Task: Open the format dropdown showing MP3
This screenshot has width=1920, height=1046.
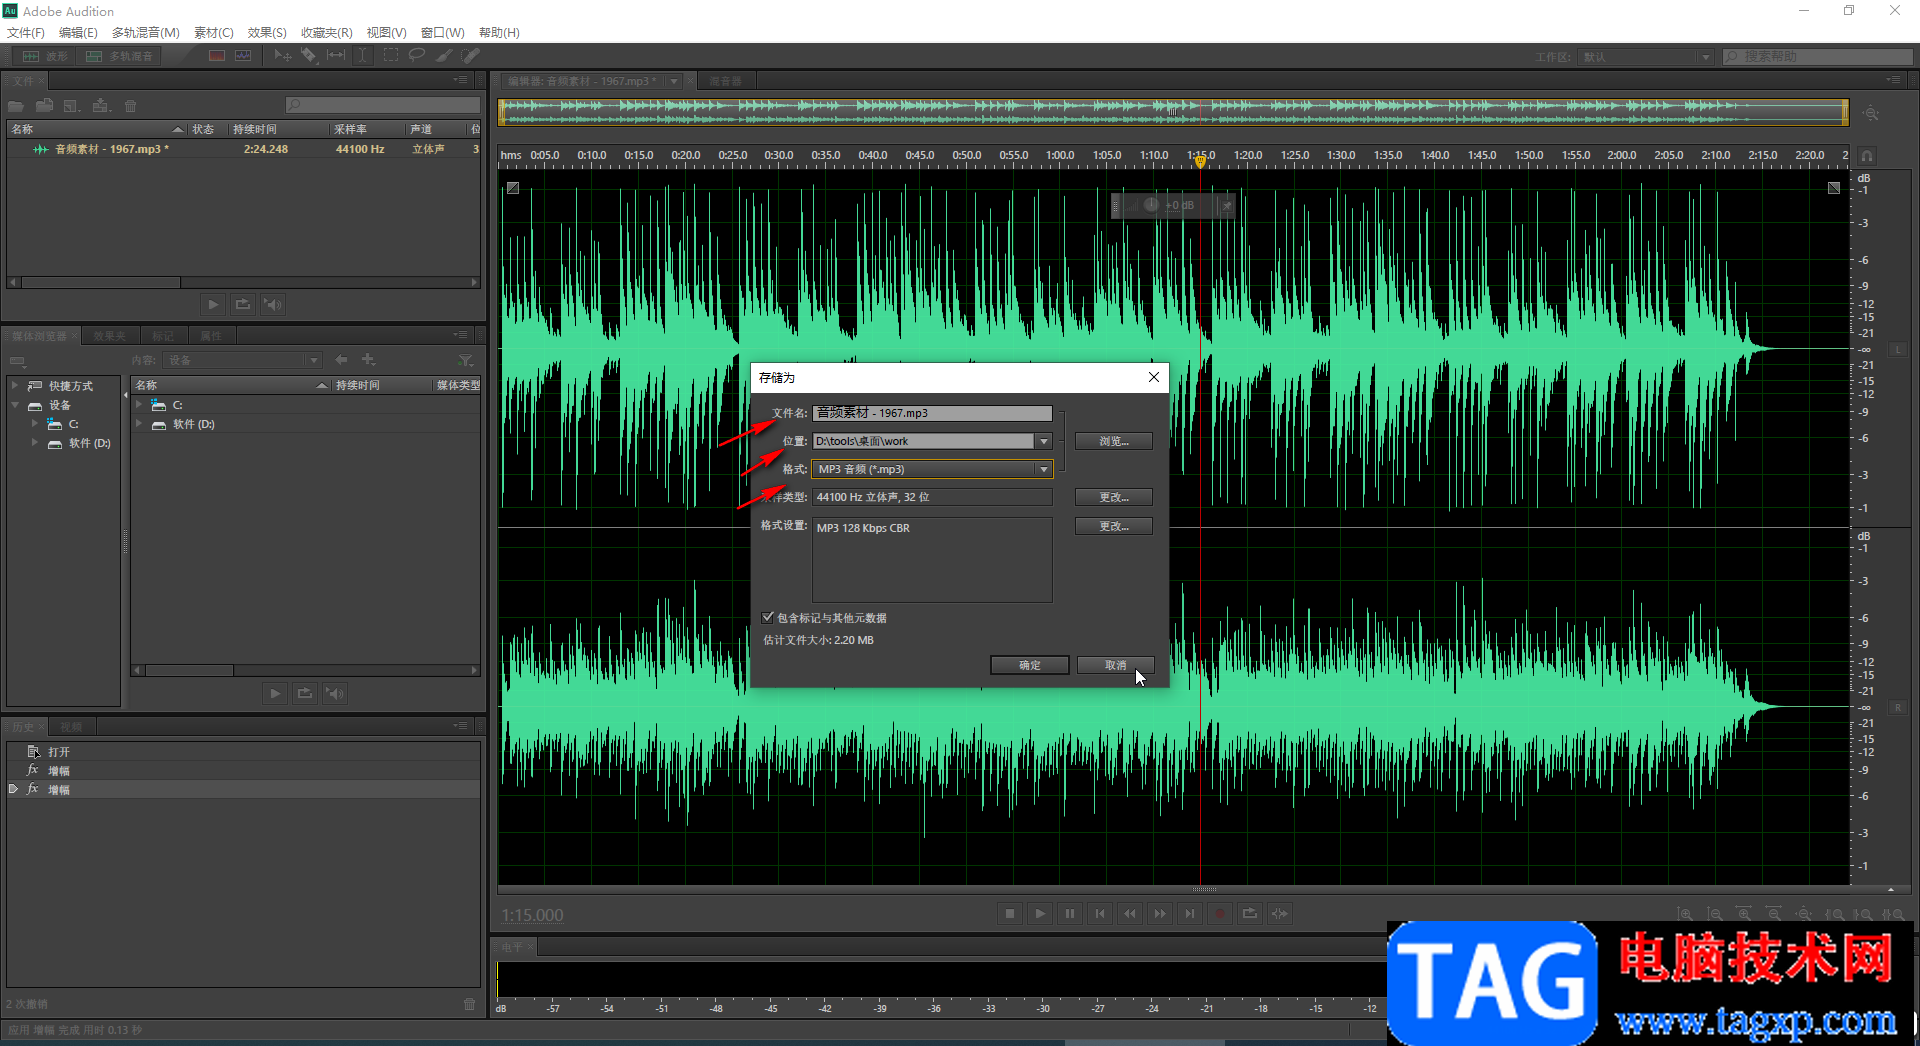Action: (1043, 469)
